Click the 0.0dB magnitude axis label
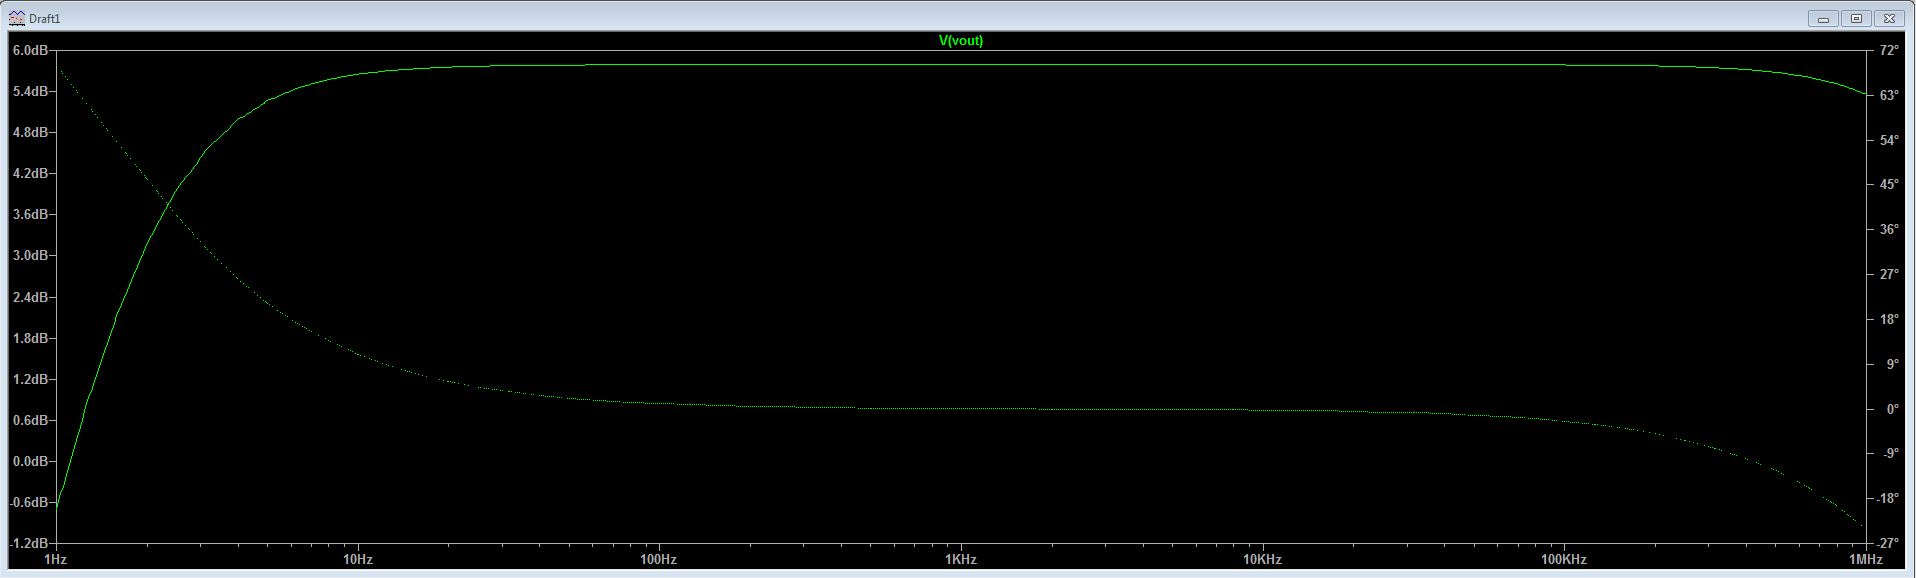The width and height of the screenshot is (1916, 578). pos(30,461)
